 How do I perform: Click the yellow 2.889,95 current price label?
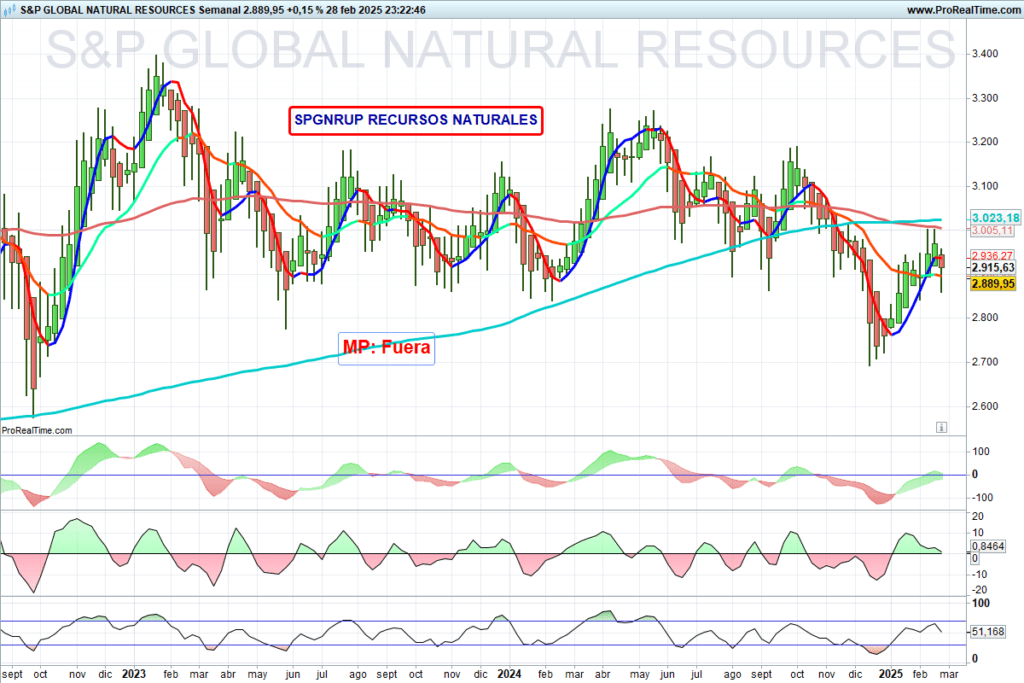pyautogui.click(x=993, y=283)
